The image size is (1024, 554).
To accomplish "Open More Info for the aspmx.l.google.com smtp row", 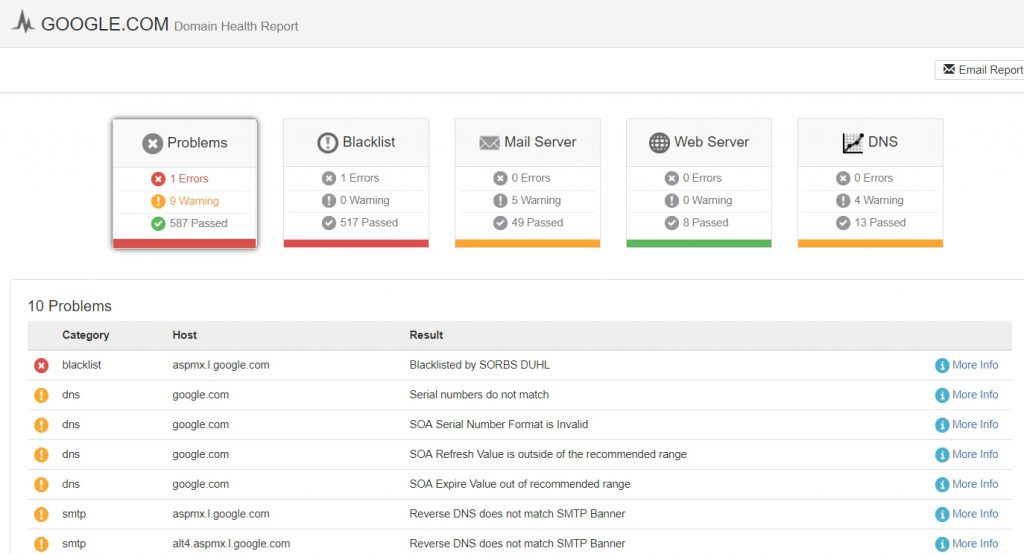I will click(967, 513).
